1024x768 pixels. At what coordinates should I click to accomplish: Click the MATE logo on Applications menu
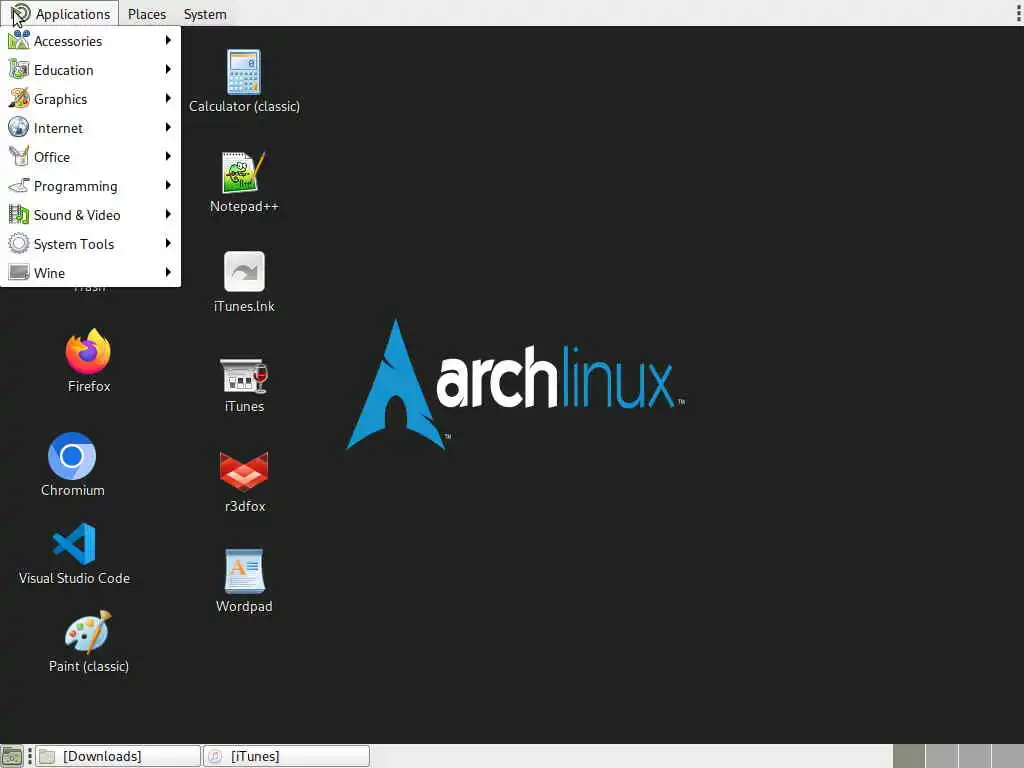click(20, 14)
